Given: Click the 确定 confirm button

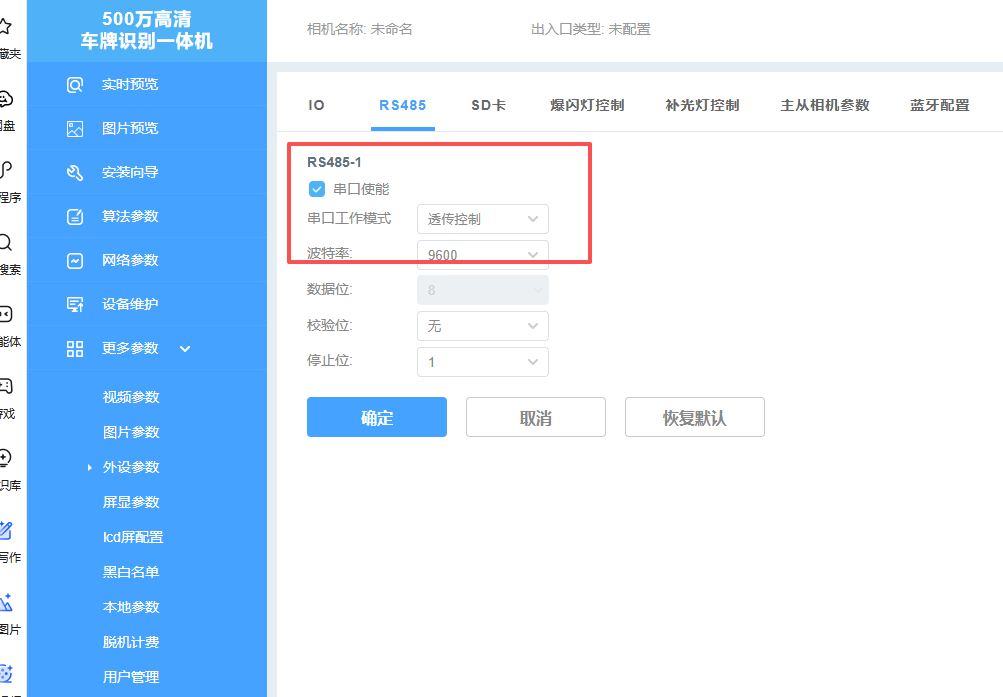Looking at the screenshot, I should [x=377, y=417].
